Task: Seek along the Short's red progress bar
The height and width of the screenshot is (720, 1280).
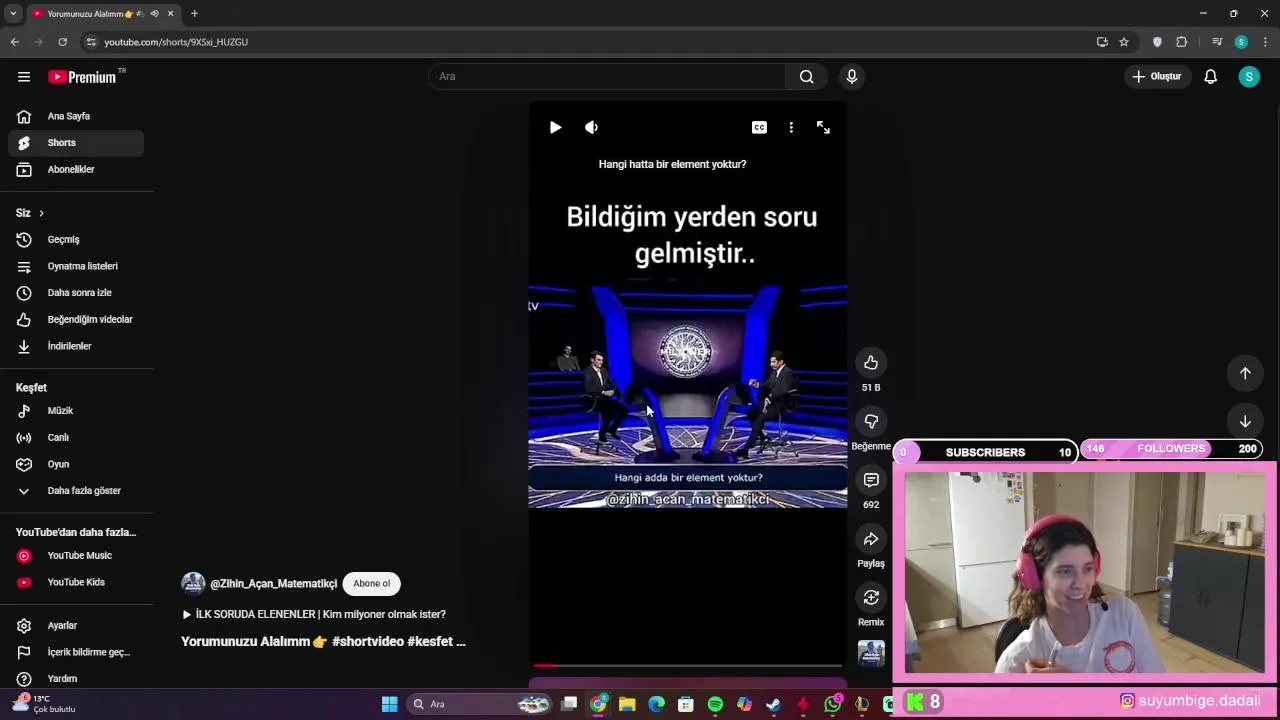Action: [x=688, y=665]
